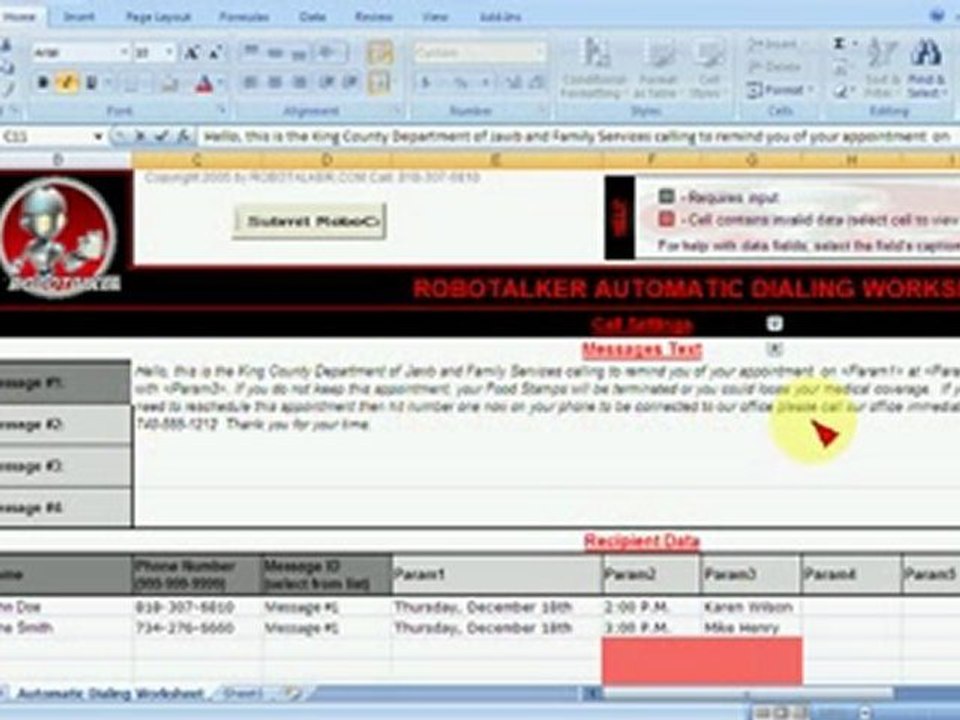
Task: Click the Bottom Align icon
Action: [299, 53]
